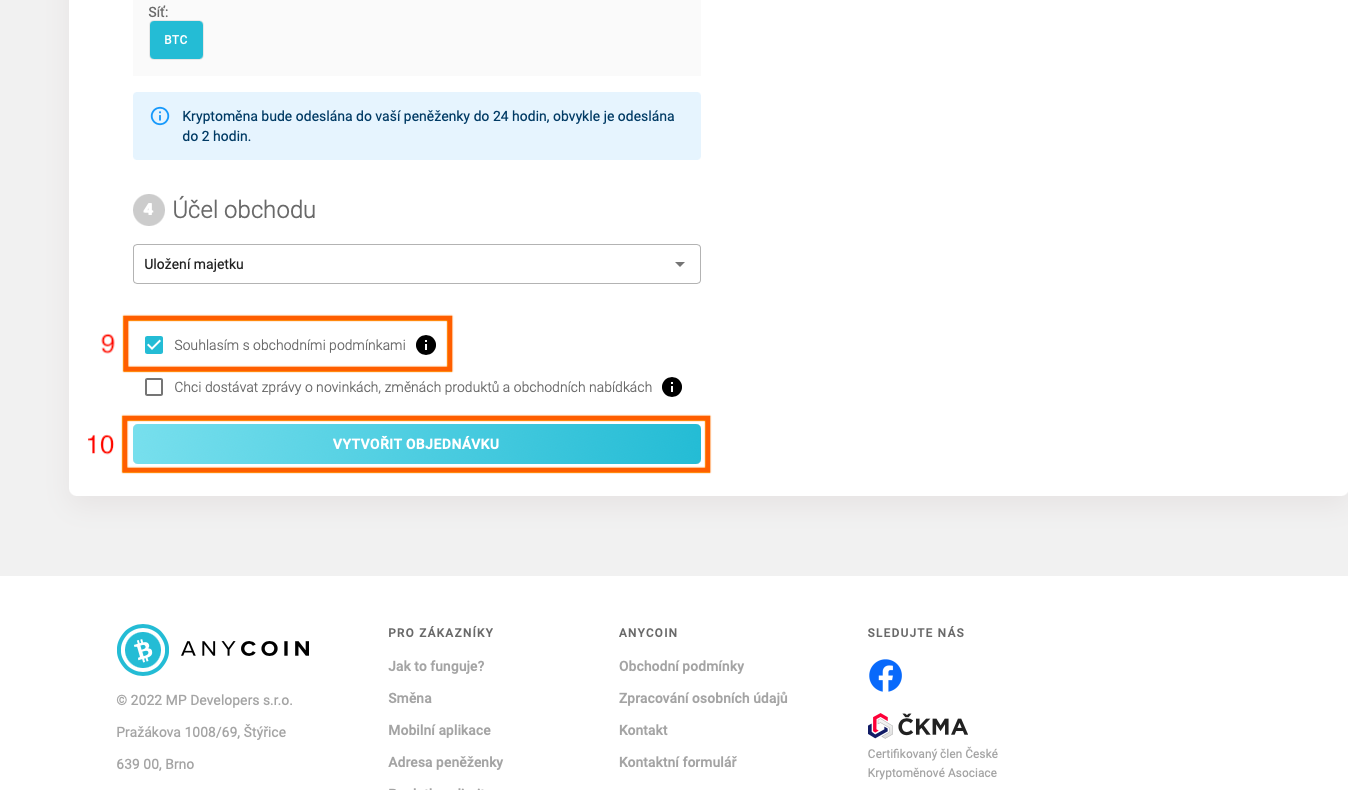Click the © 2022 MP Developers s.r.o. text
Image resolution: width=1348 pixels, height=790 pixels.
(x=204, y=700)
